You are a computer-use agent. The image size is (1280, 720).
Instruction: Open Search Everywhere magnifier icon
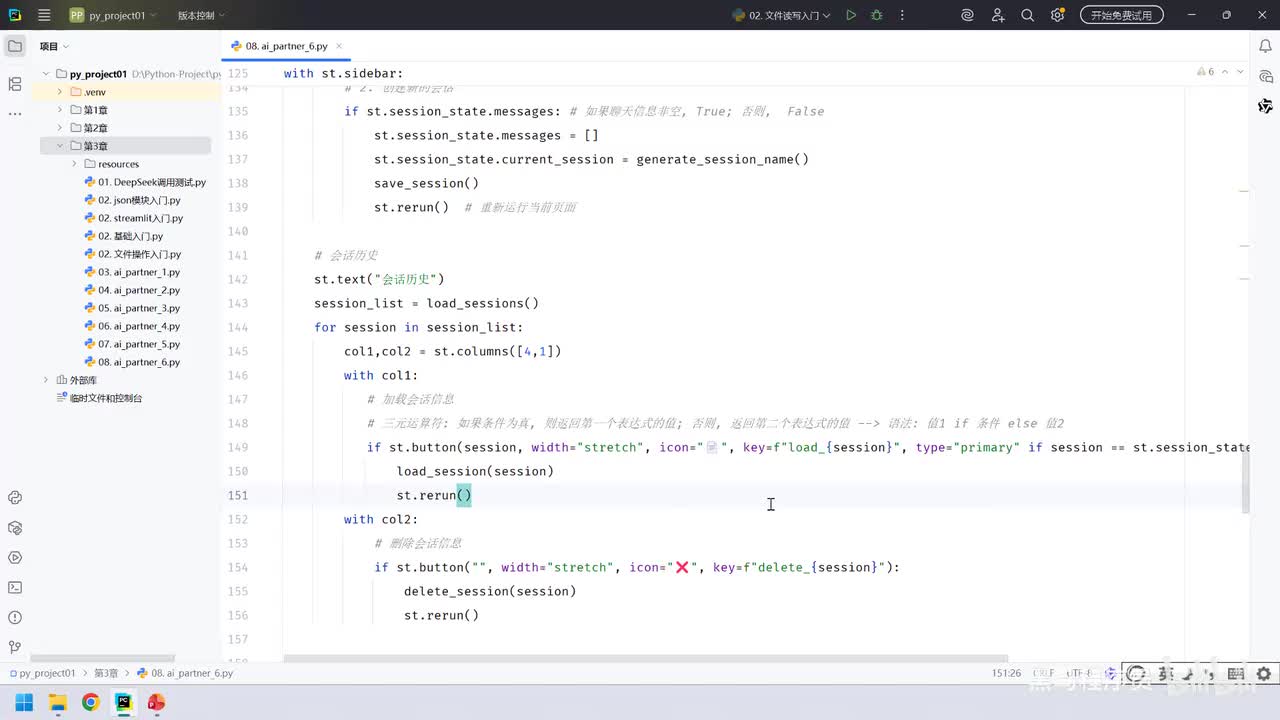[x=1027, y=15]
